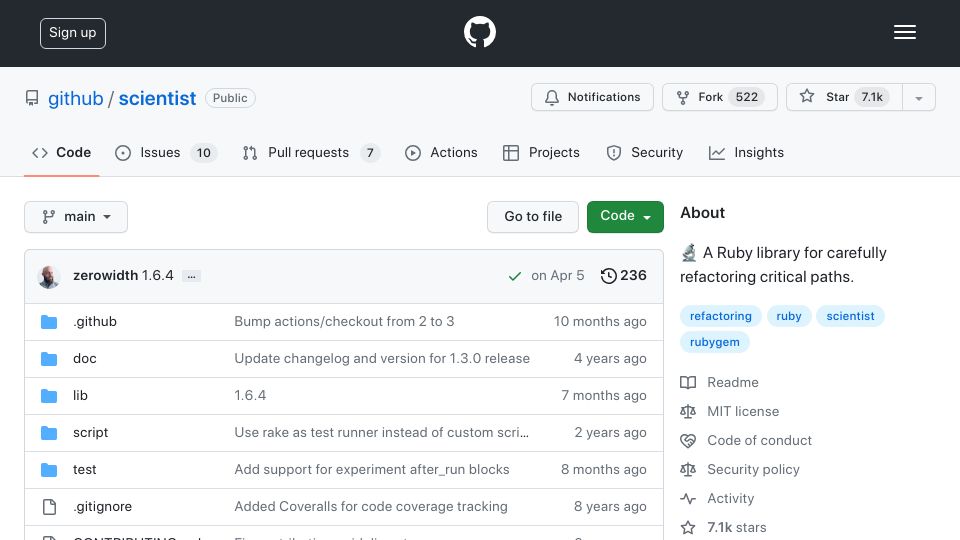The height and width of the screenshot is (540, 960).
Task: Open the hamburger navigation menu
Action: 904,32
